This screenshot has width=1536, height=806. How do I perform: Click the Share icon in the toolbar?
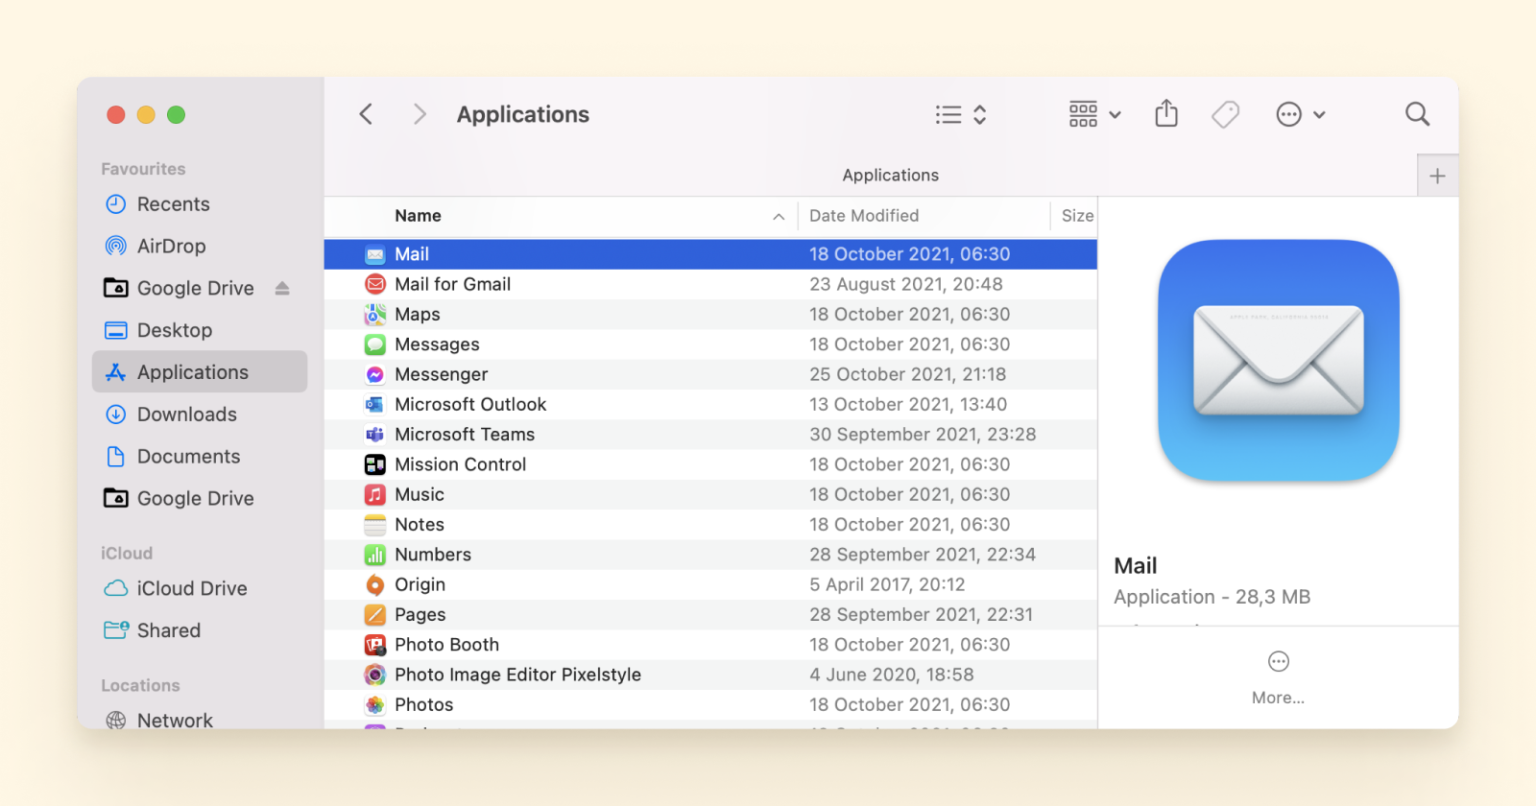click(1166, 114)
